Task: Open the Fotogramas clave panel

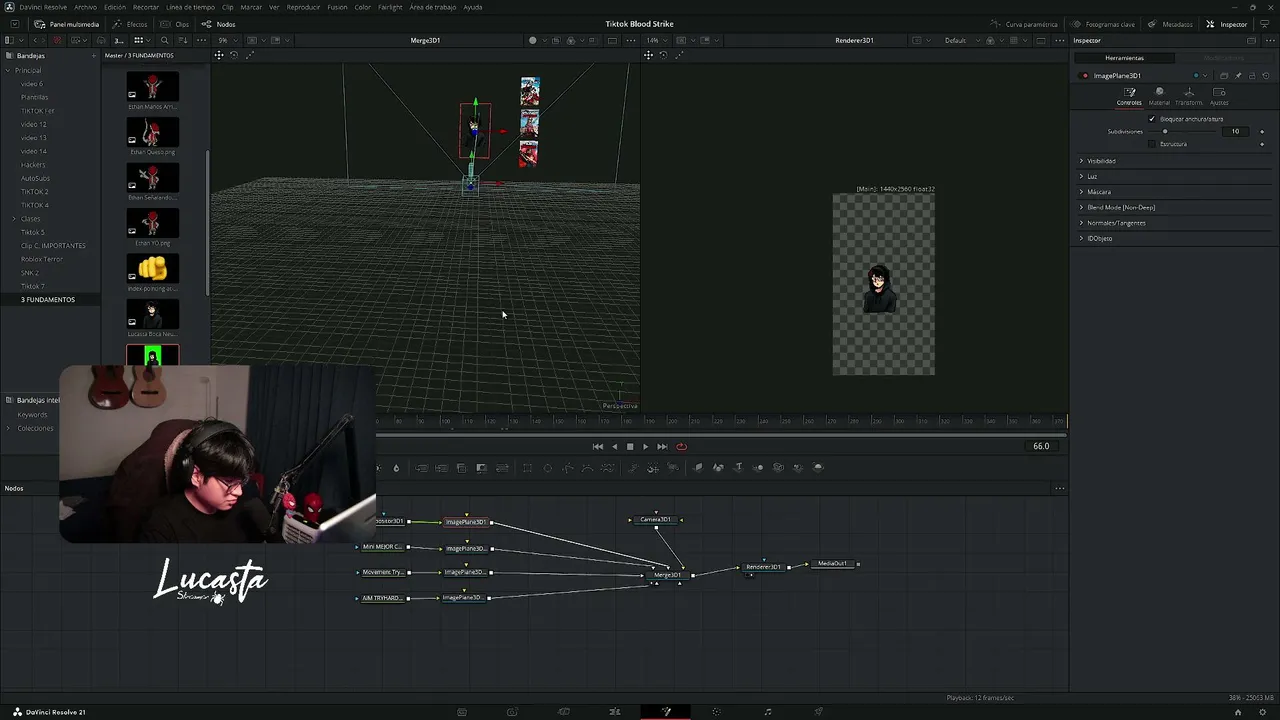Action: (1103, 24)
